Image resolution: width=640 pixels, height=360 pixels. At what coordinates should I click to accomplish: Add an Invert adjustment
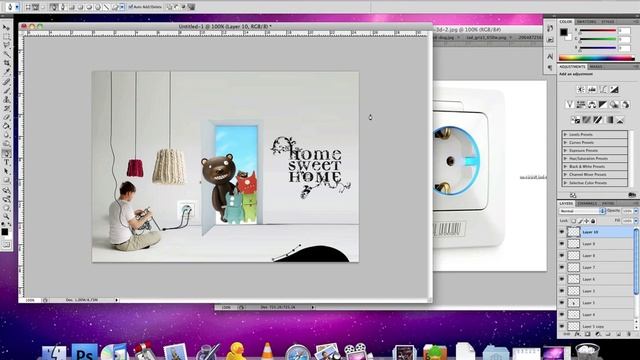tap(575, 120)
